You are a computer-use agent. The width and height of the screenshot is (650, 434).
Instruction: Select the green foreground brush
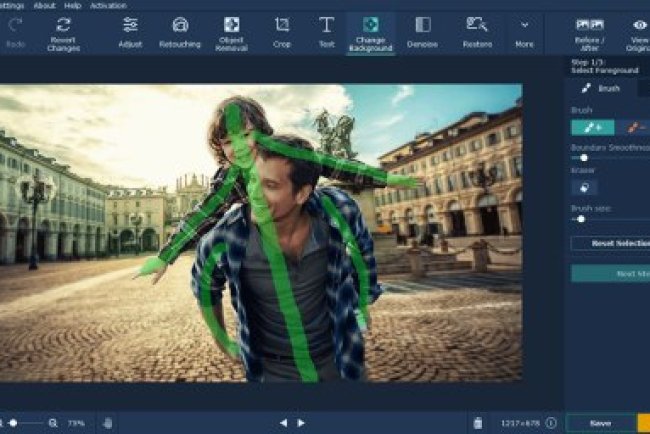pyautogui.click(x=592, y=127)
